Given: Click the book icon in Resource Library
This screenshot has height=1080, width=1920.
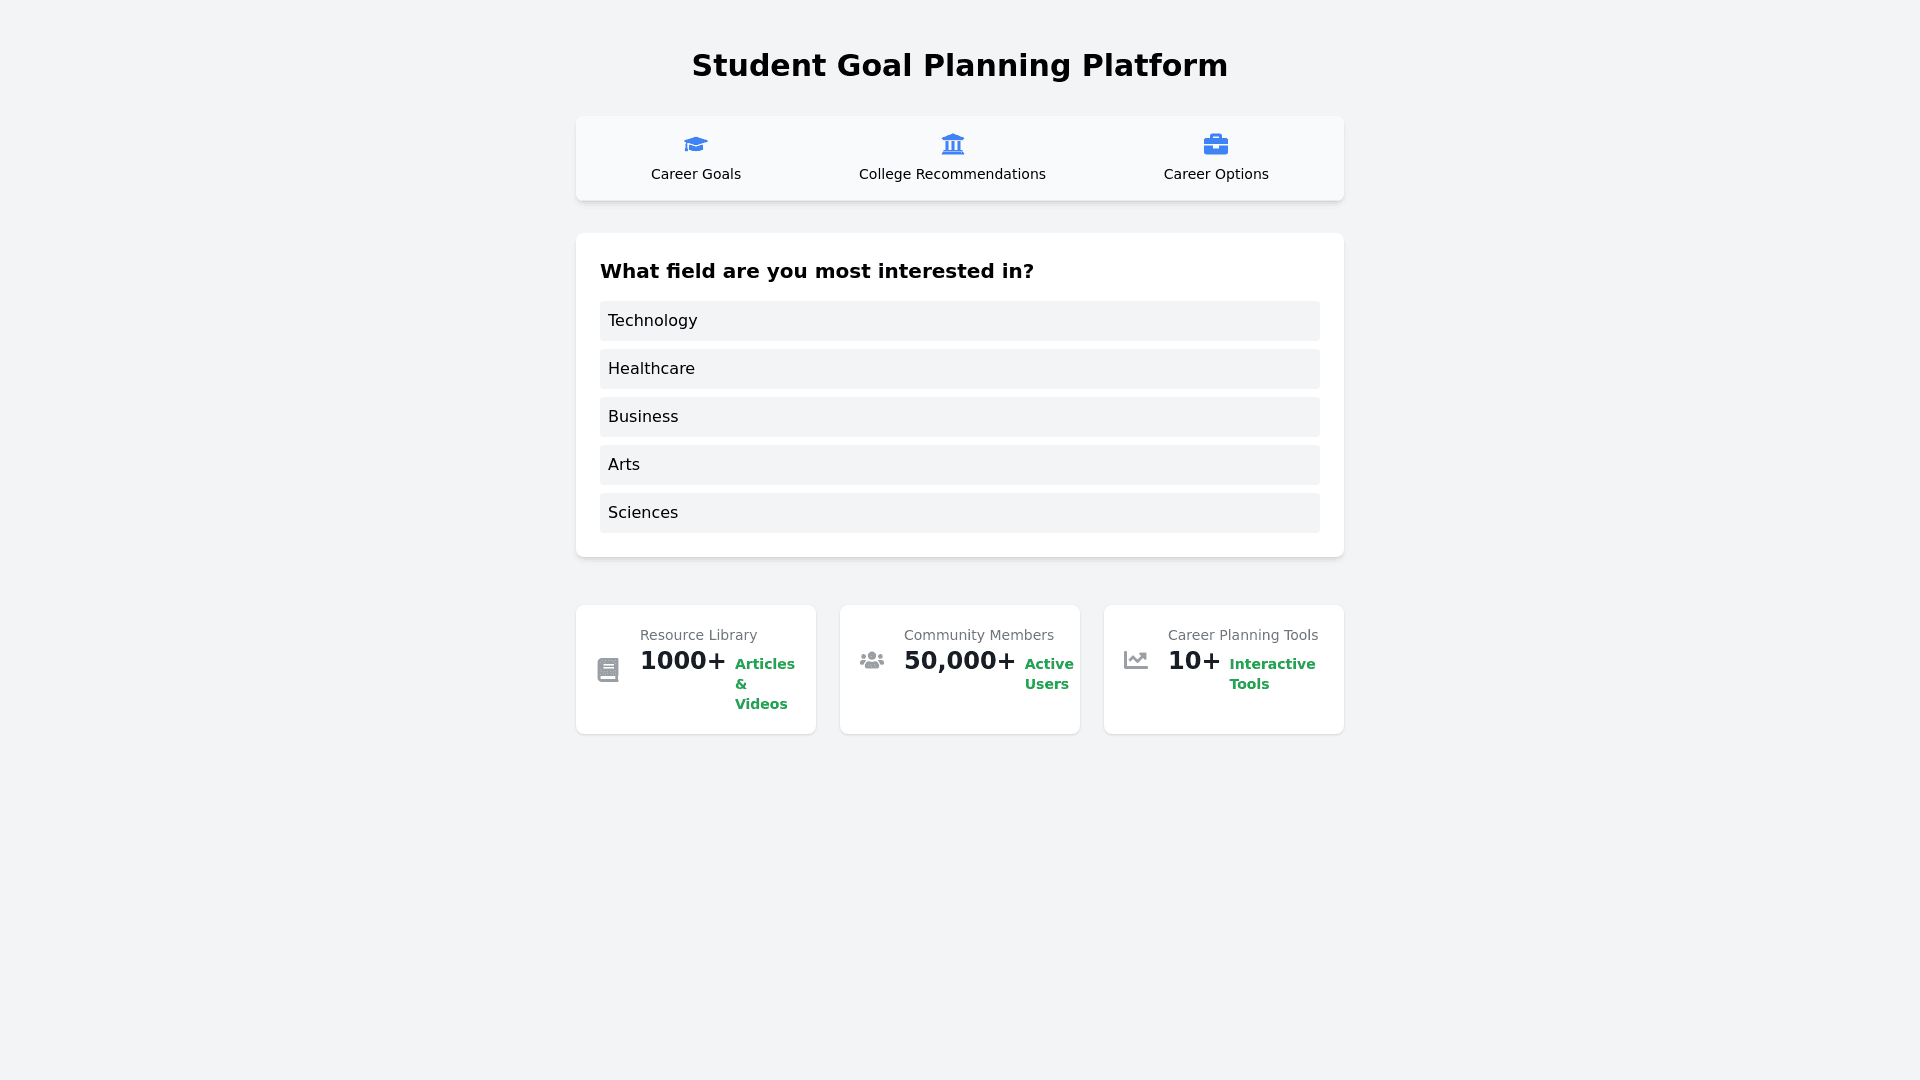Looking at the screenshot, I should 608,670.
